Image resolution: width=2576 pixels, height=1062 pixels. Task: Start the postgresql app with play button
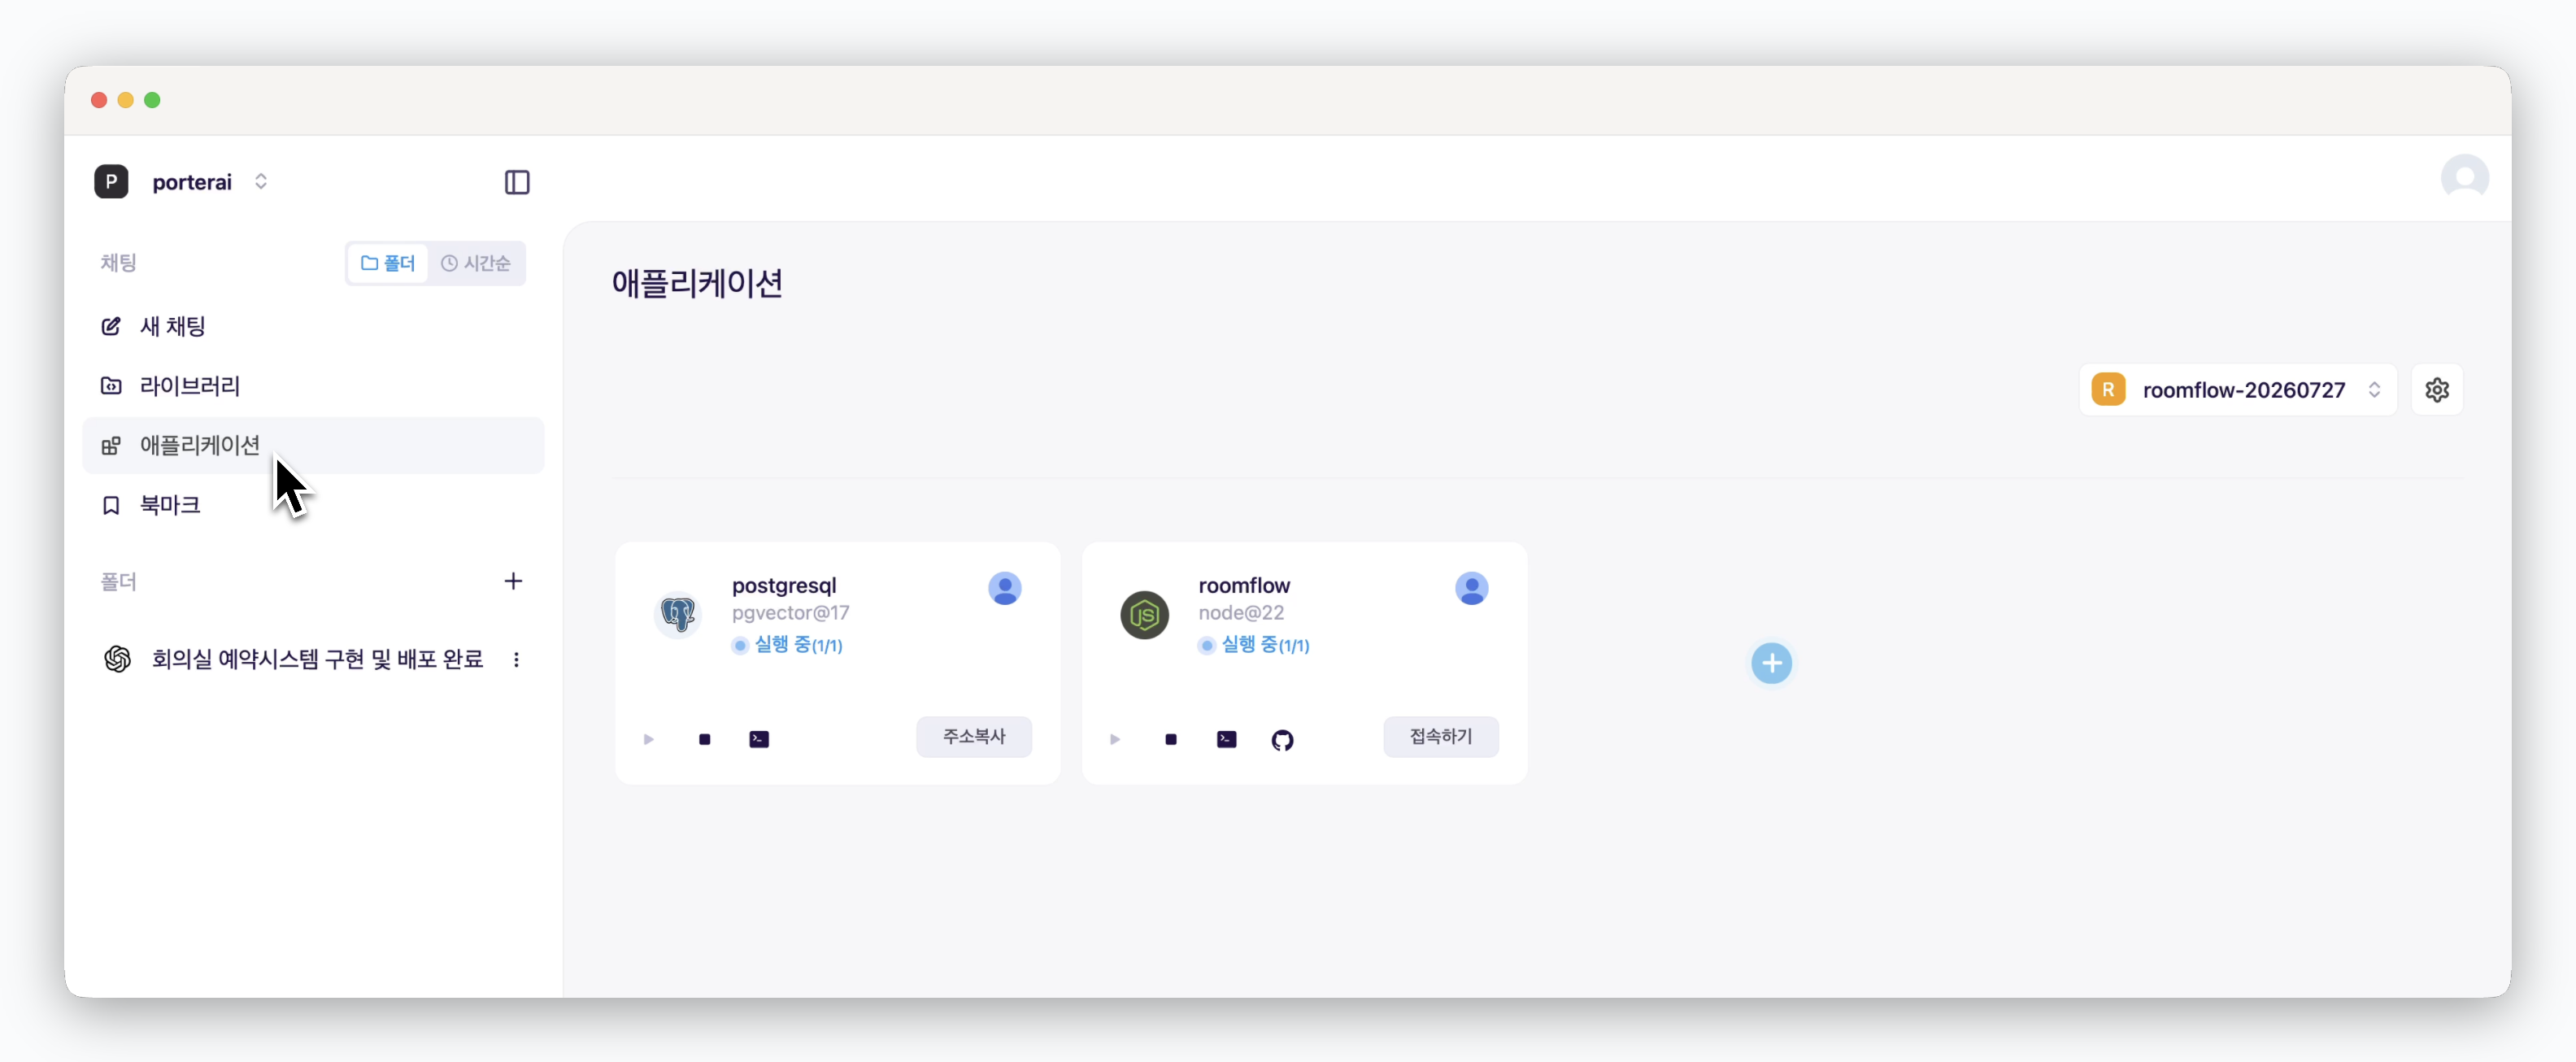pos(649,739)
